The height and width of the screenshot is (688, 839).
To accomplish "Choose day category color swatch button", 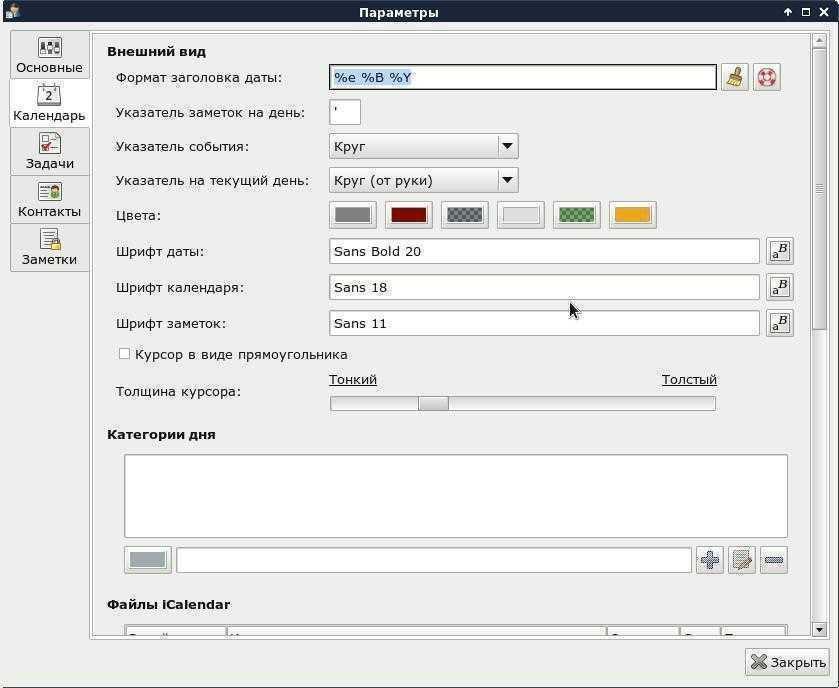I will (148, 560).
